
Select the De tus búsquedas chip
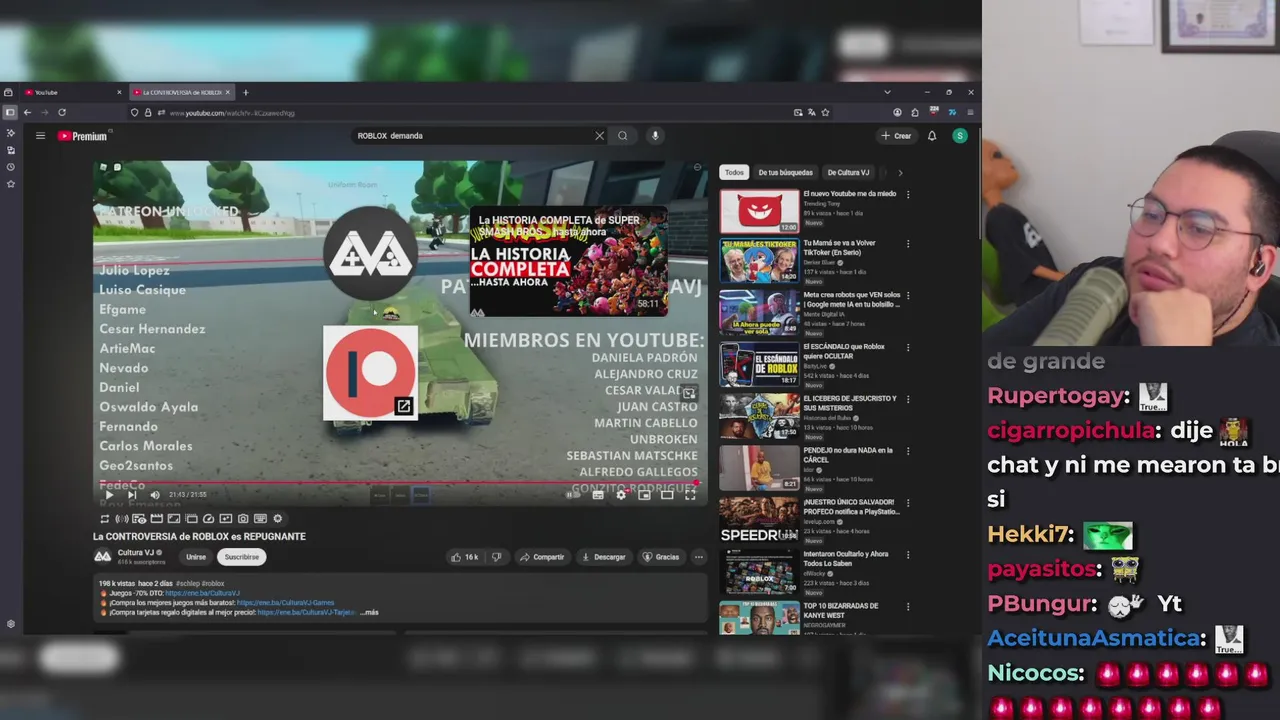click(785, 173)
